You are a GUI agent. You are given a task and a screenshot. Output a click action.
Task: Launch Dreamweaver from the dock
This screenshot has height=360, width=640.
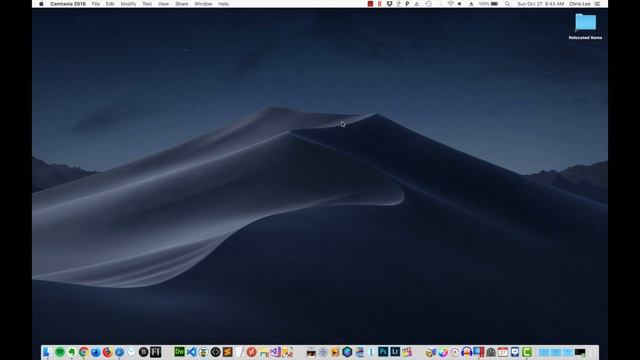coord(179,351)
